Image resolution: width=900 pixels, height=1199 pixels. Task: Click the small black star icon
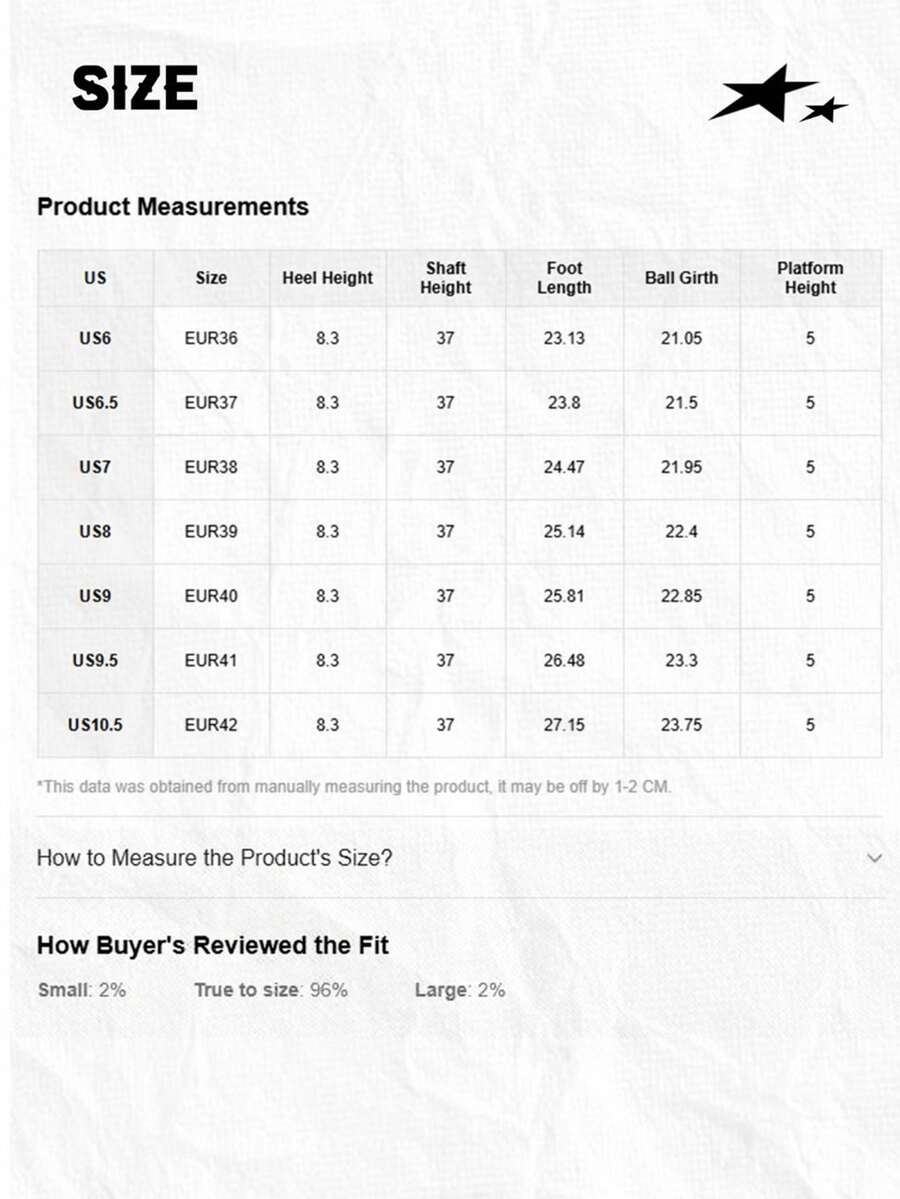coord(824,108)
